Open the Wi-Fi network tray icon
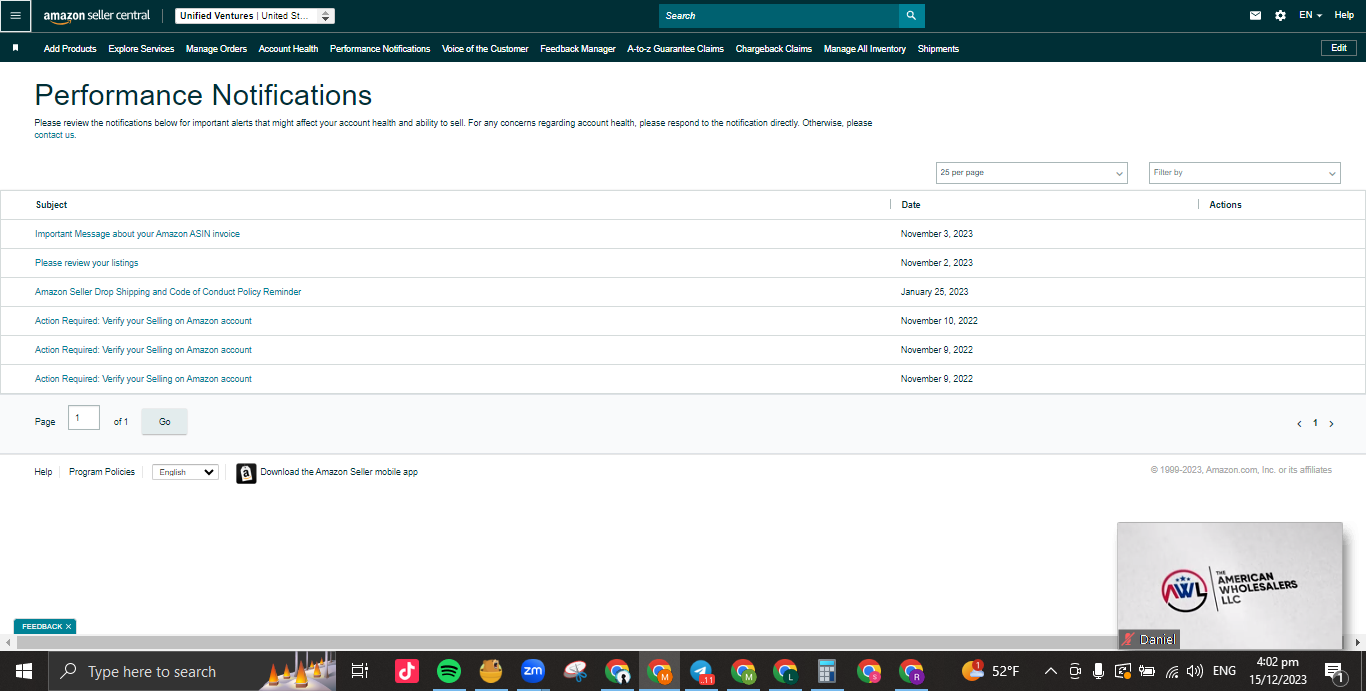 point(1172,671)
